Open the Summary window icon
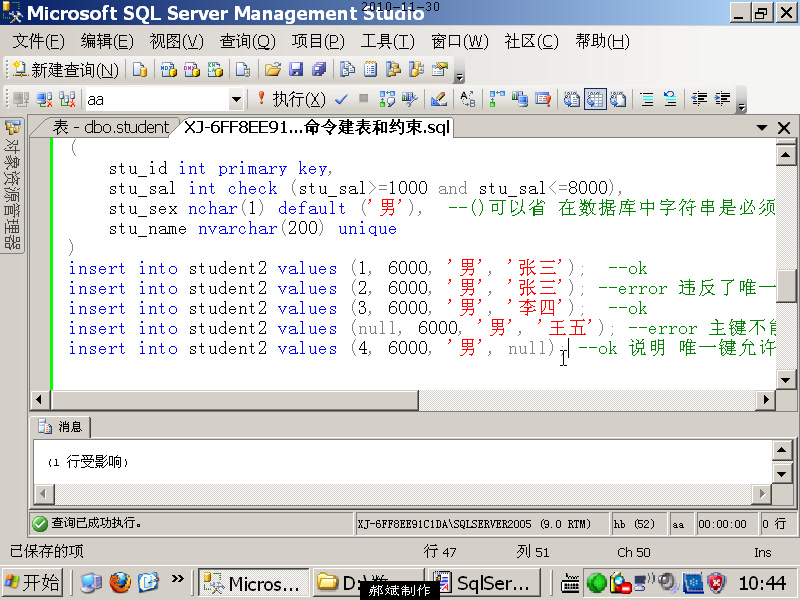Image resolution: width=800 pixels, height=600 pixels. [370, 69]
